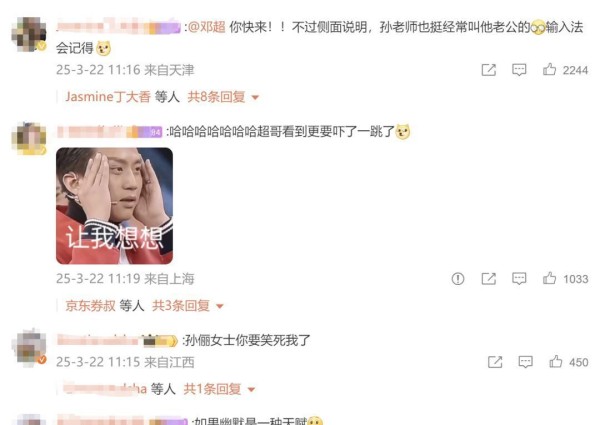Share the comment posted from Tianjin

[488, 70]
